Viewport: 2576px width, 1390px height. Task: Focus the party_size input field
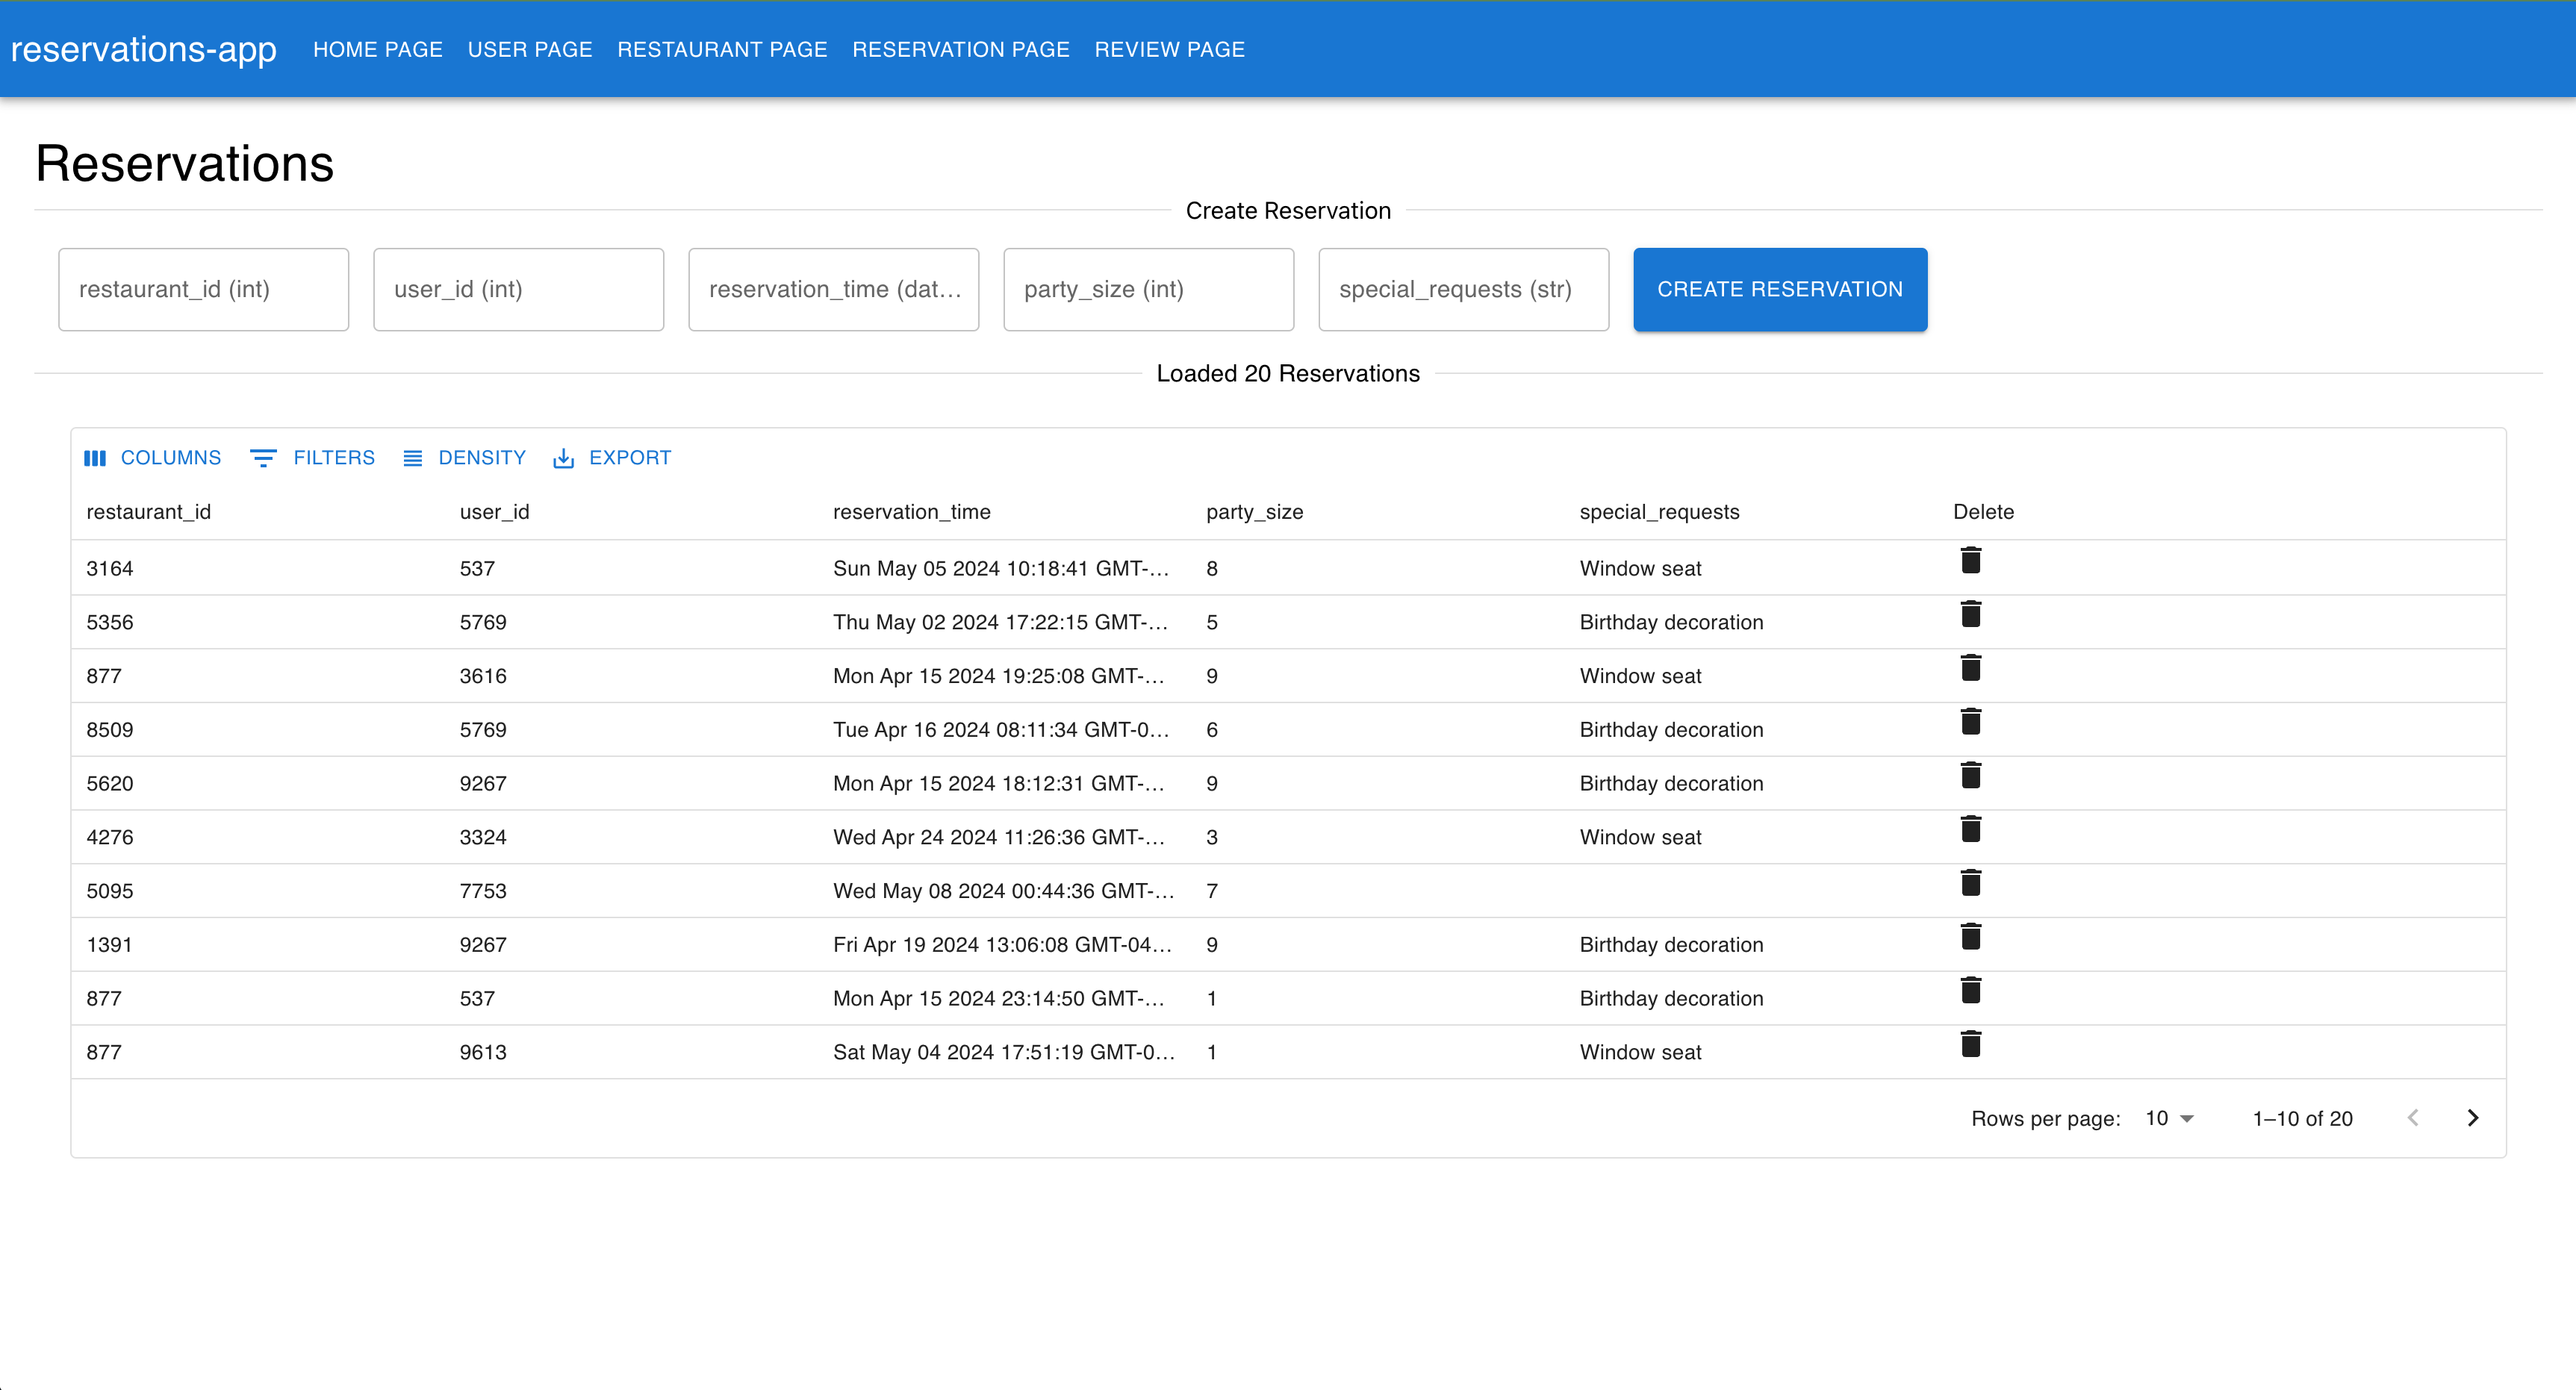coord(1148,290)
